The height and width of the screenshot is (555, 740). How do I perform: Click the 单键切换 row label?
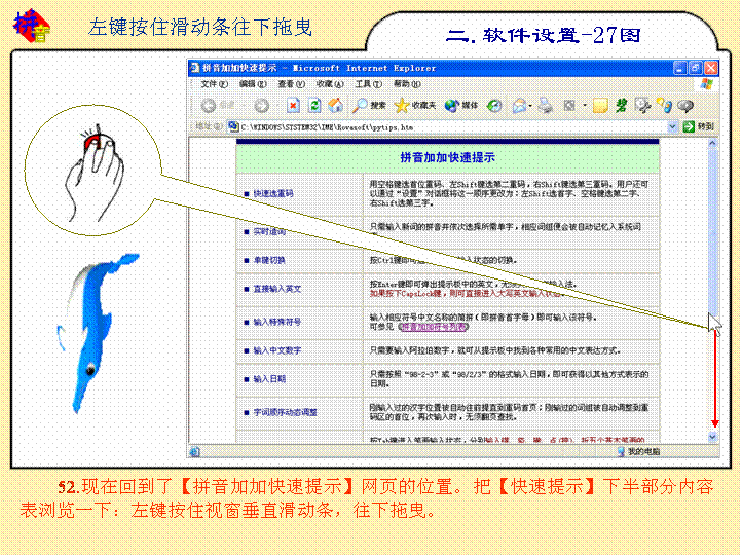pyautogui.click(x=269, y=261)
